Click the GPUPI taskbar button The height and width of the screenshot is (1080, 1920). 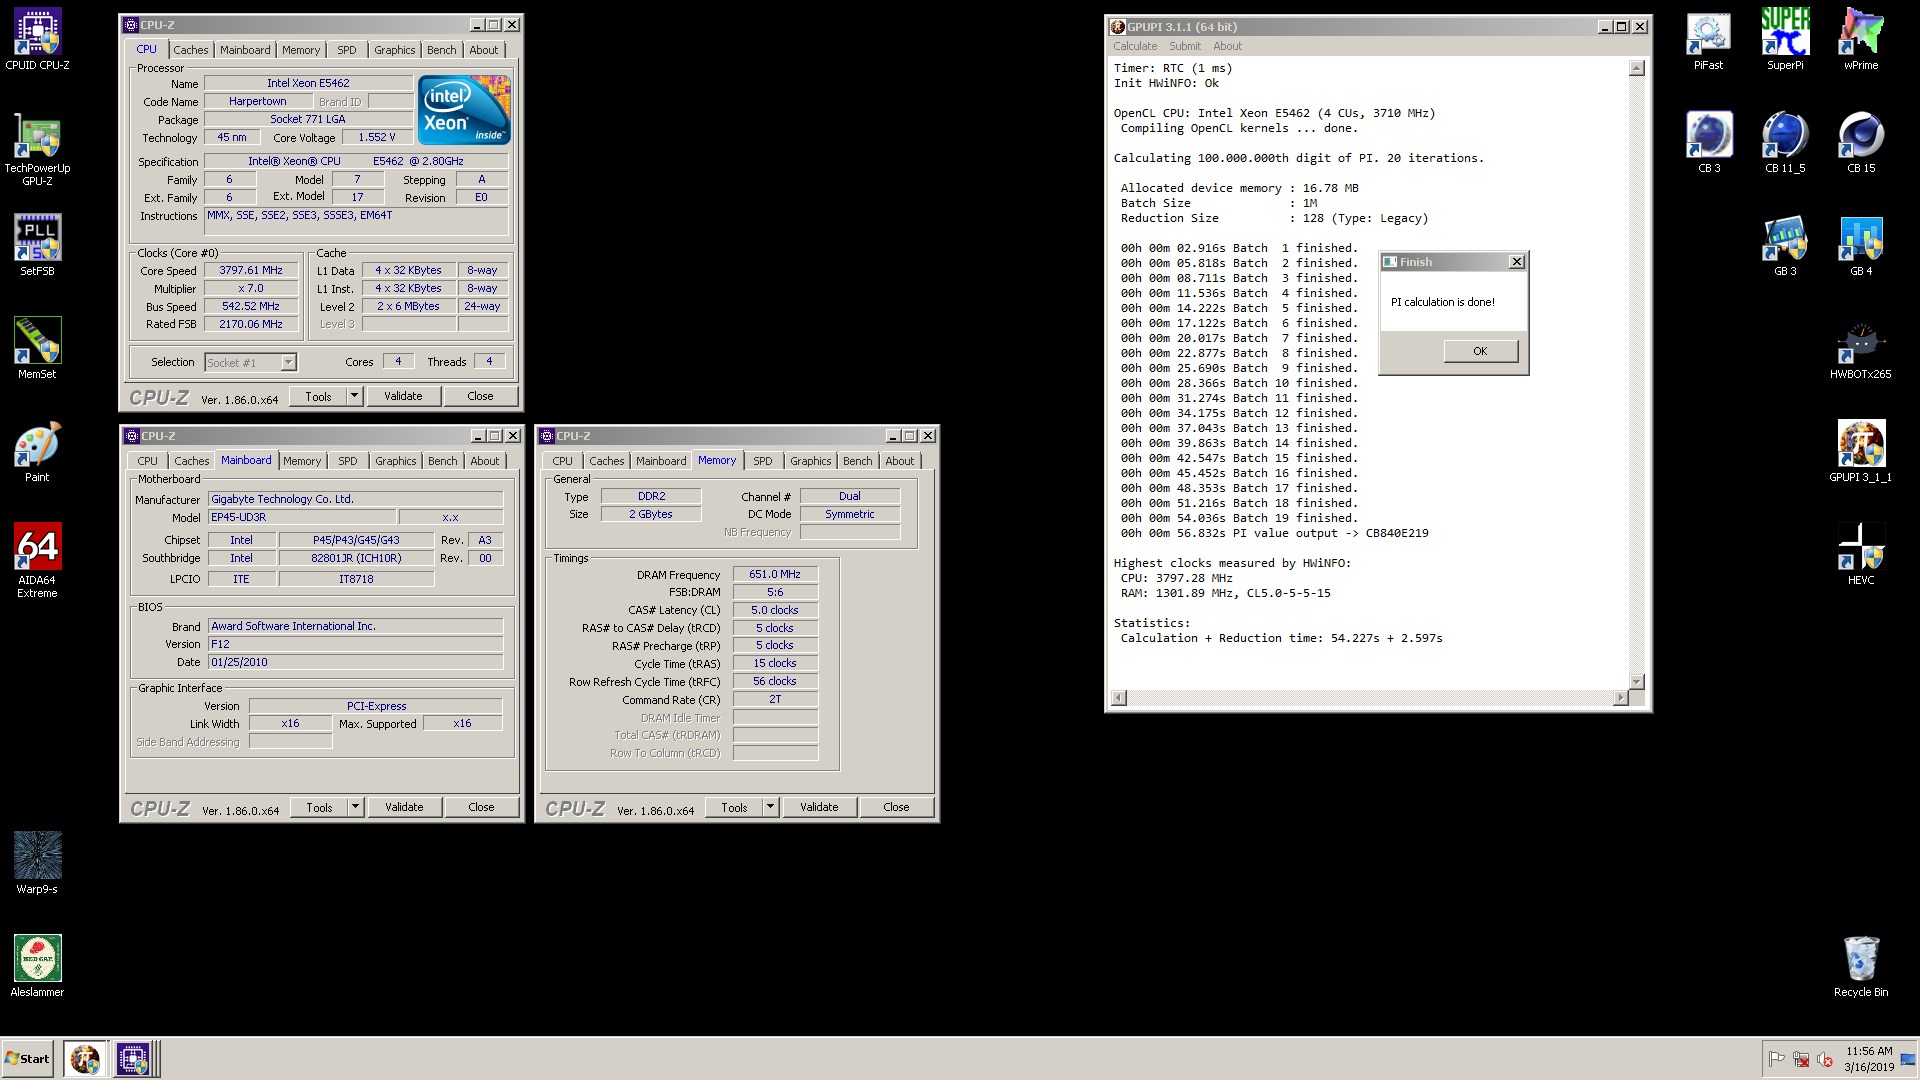(85, 1059)
